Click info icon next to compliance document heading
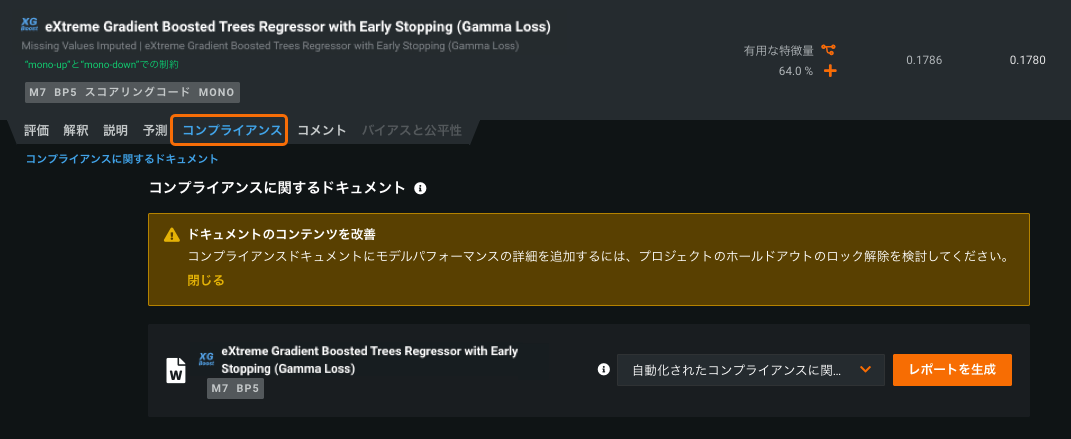This screenshot has height=439, width=1071. click(x=421, y=187)
